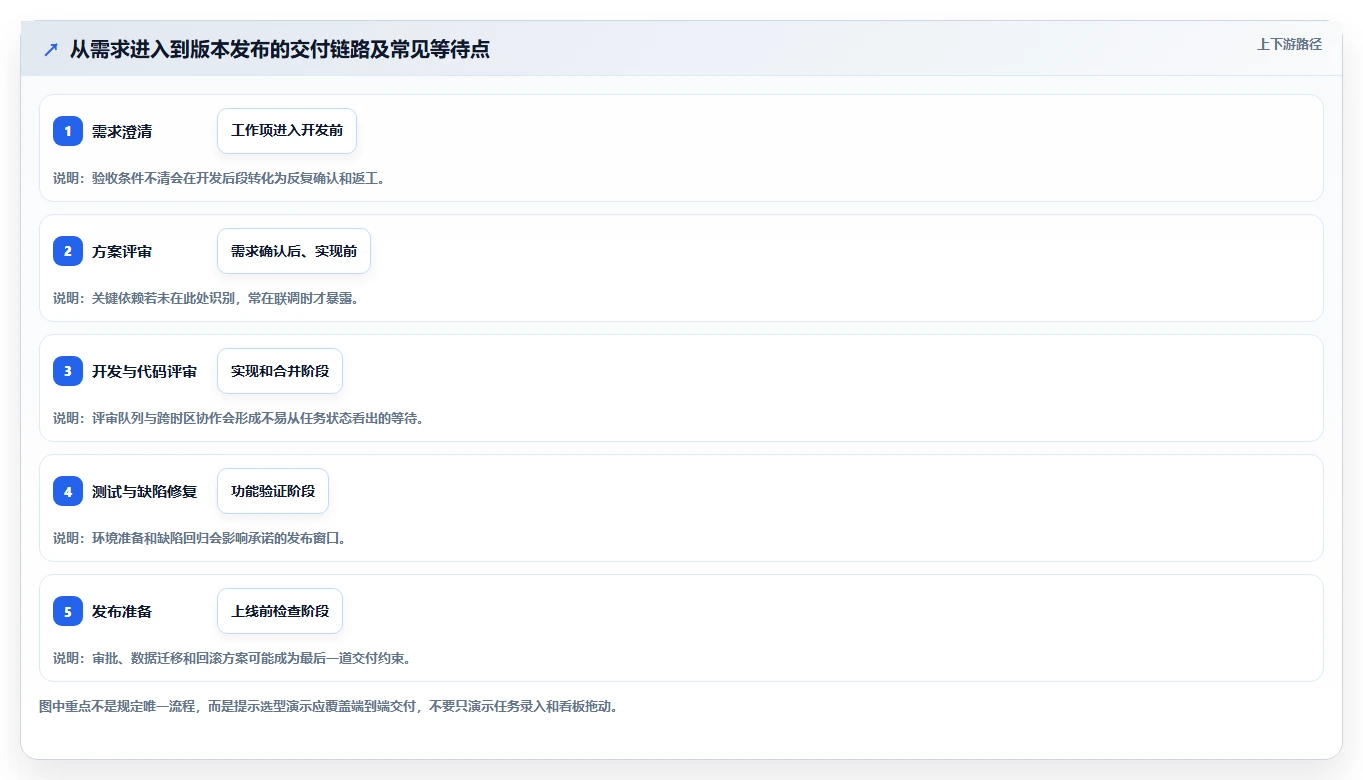The image size is (1363, 780).
Task: Click the 开发与代码评审 step title
Action: tap(145, 371)
